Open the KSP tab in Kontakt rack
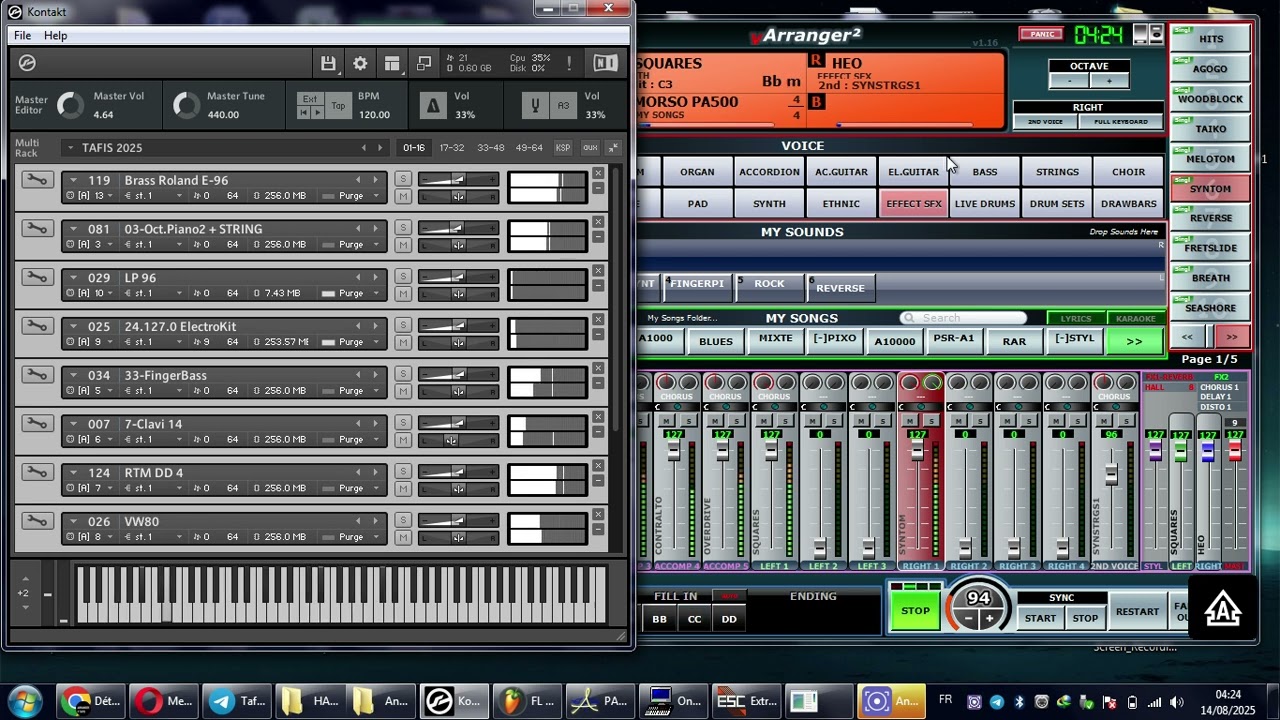This screenshot has height=720, width=1280. pyautogui.click(x=563, y=148)
